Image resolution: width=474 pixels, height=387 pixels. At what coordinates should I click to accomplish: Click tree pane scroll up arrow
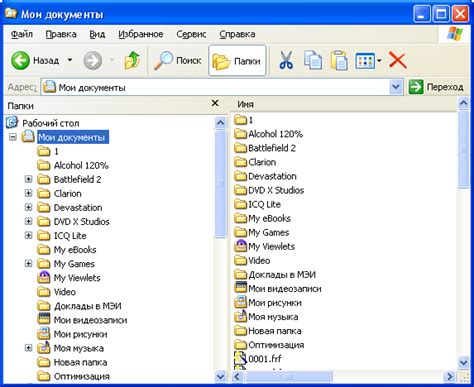tap(220, 123)
